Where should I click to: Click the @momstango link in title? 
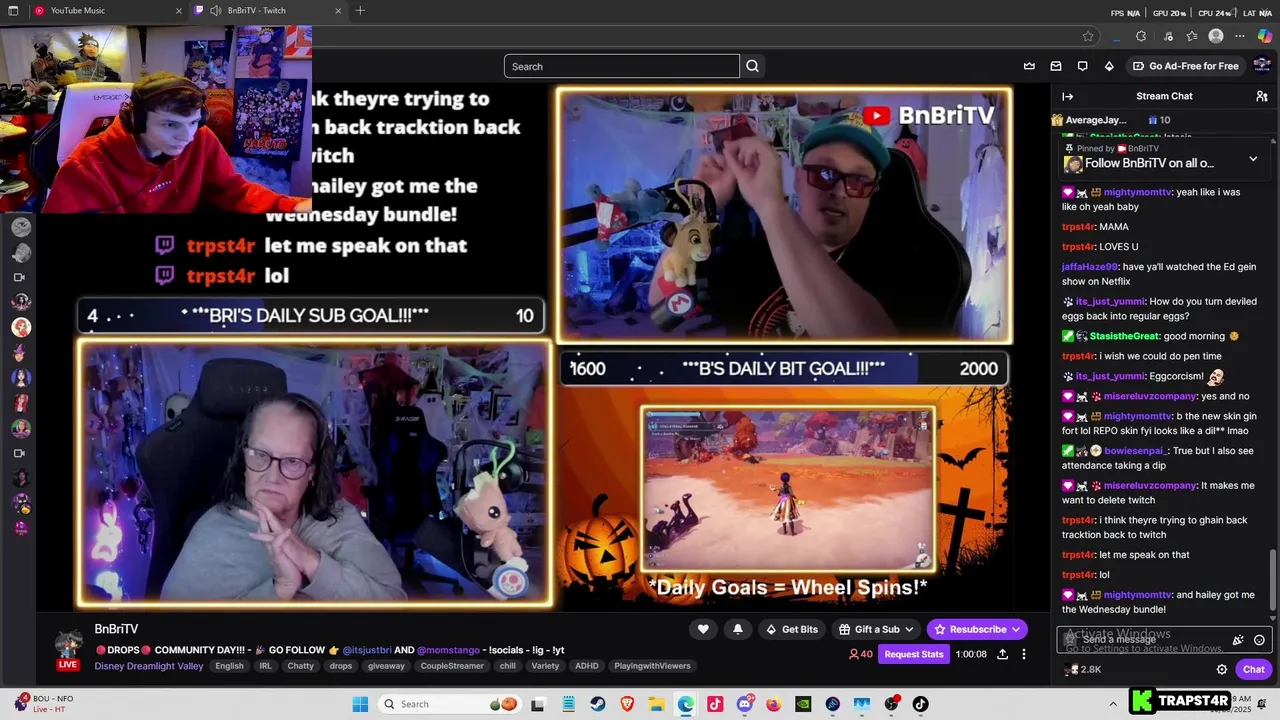coord(448,650)
